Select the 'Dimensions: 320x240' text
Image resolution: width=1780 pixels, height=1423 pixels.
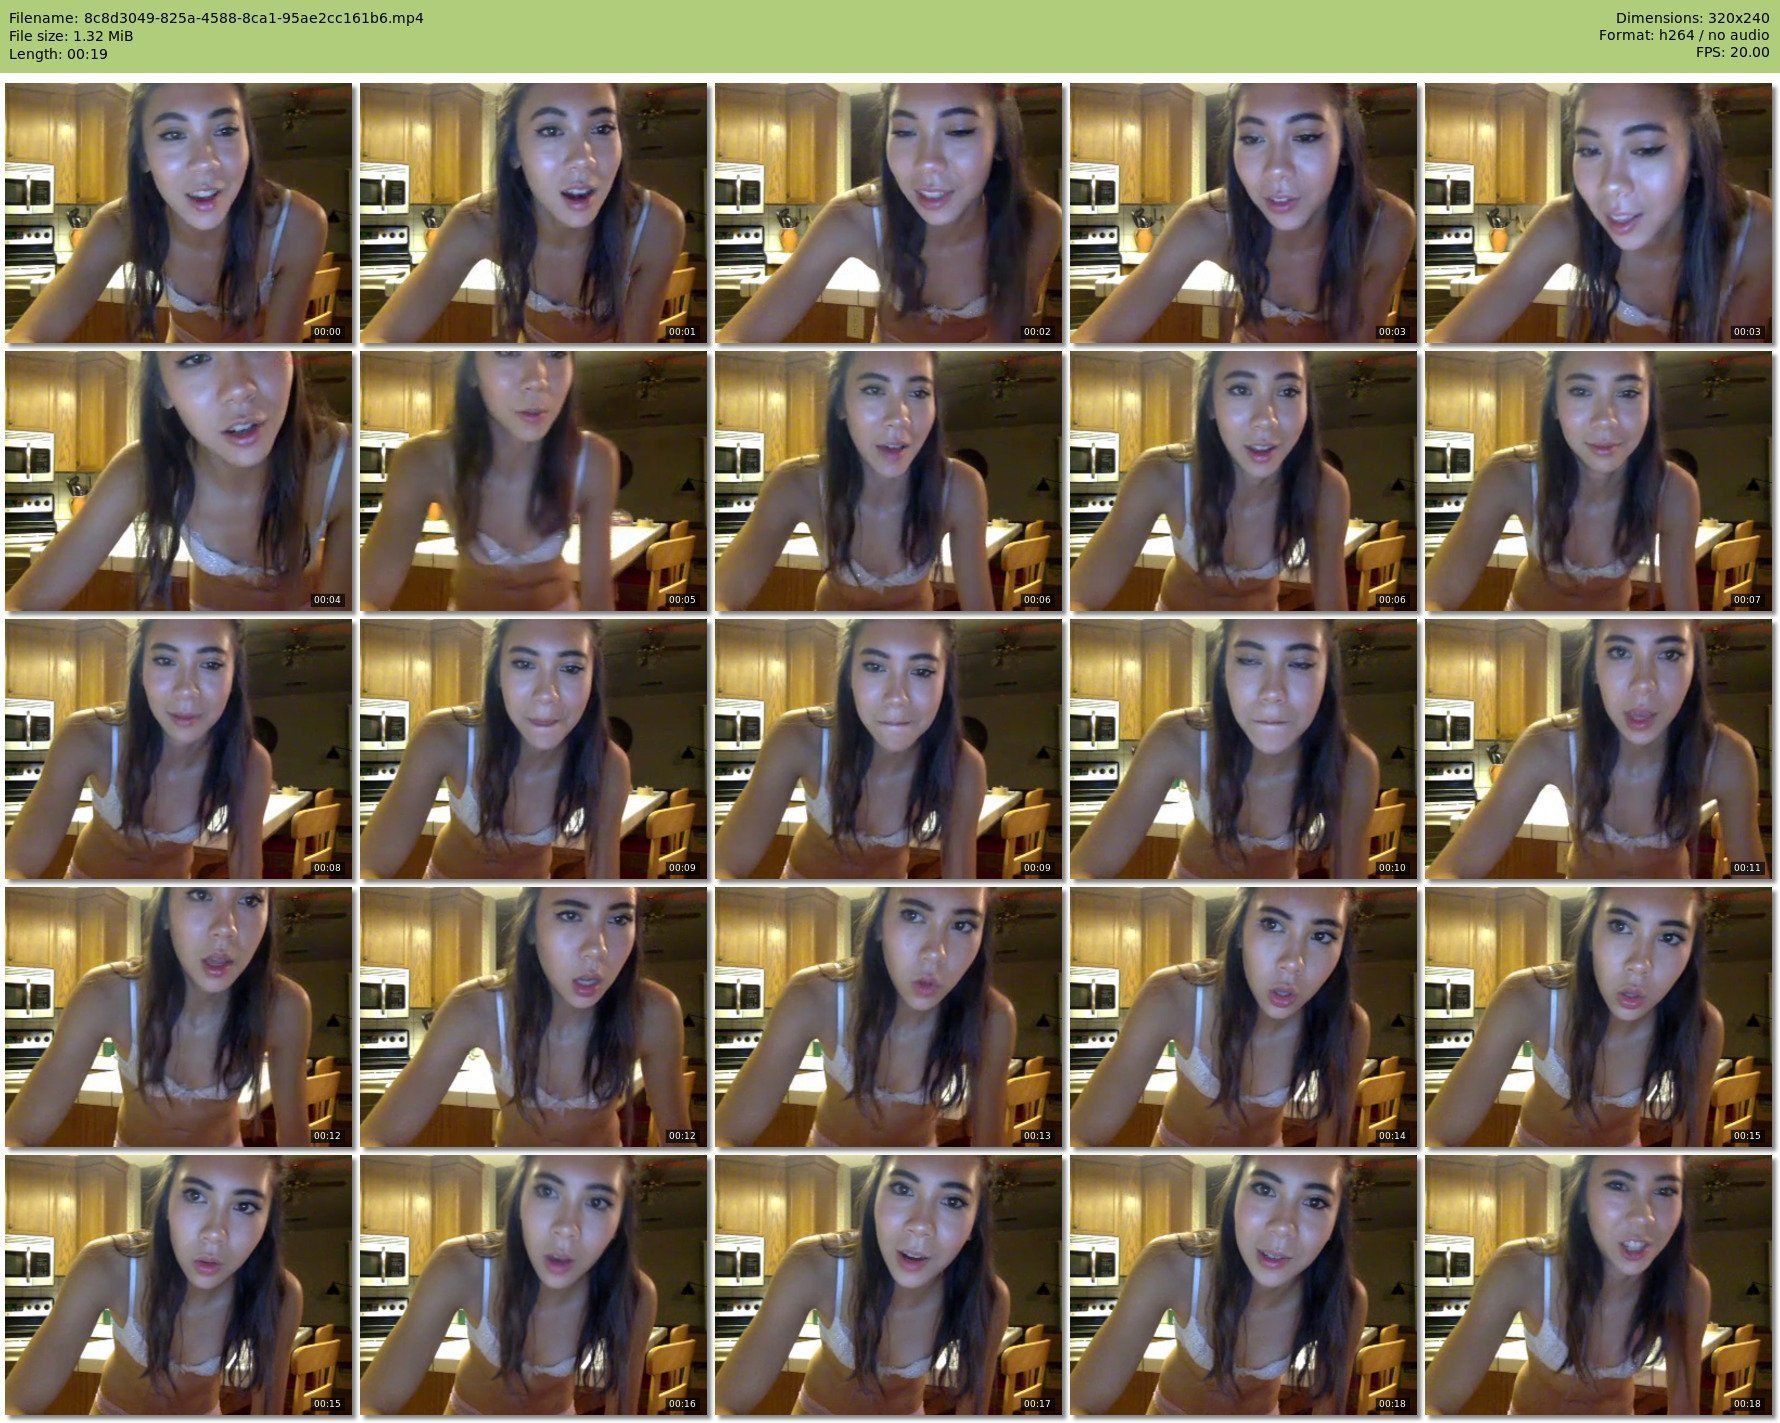tap(1692, 18)
